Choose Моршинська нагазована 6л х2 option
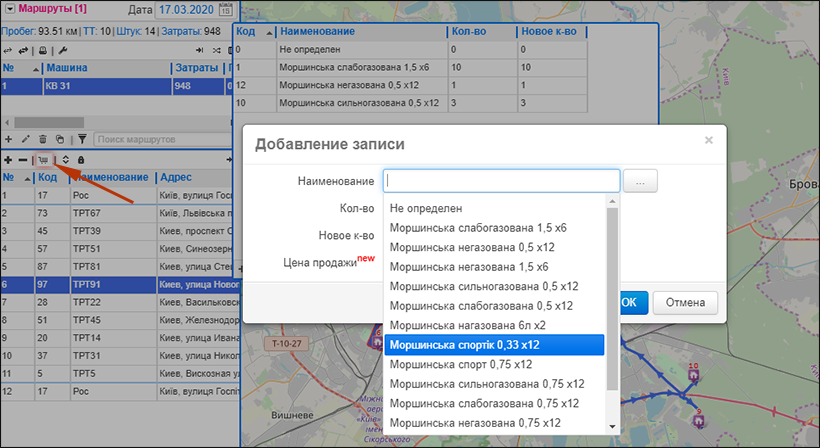Viewport: 820px width, 448px height. (494, 326)
